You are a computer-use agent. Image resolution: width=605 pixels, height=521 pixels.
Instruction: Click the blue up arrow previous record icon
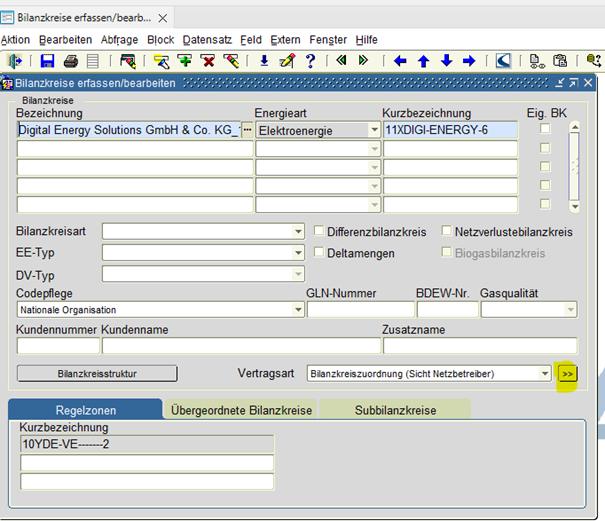tap(423, 61)
